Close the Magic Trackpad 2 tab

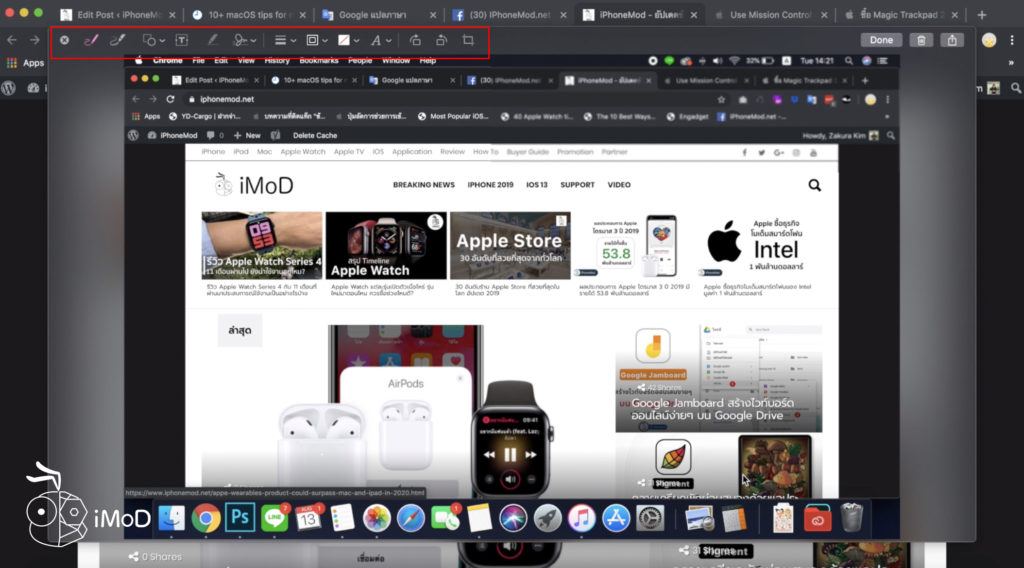point(955,14)
